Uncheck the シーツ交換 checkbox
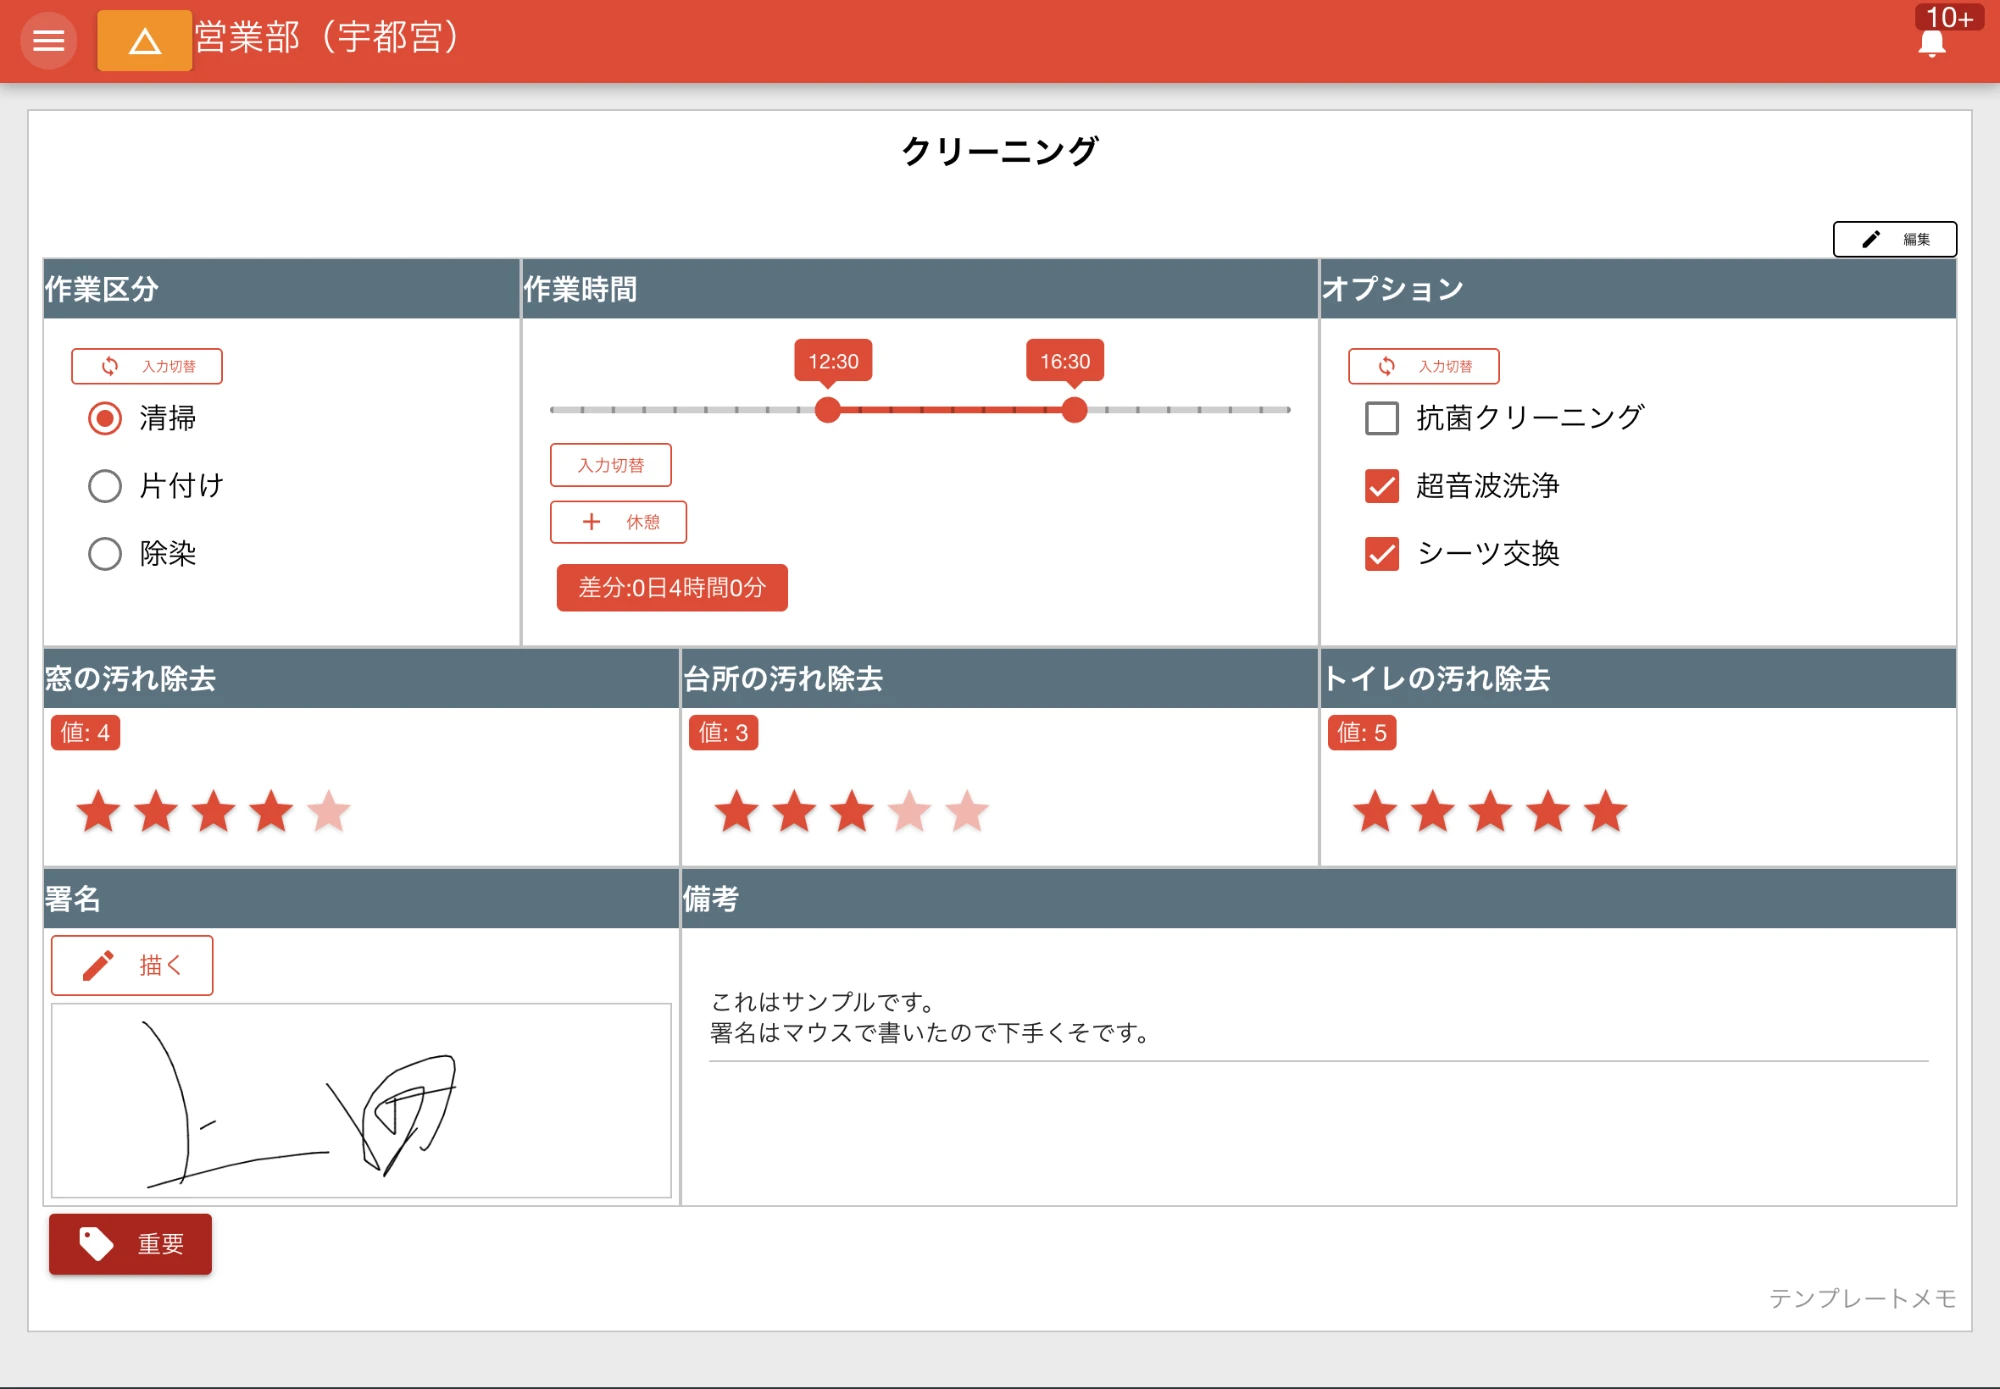Viewport: 2000px width, 1389px height. coord(1382,556)
